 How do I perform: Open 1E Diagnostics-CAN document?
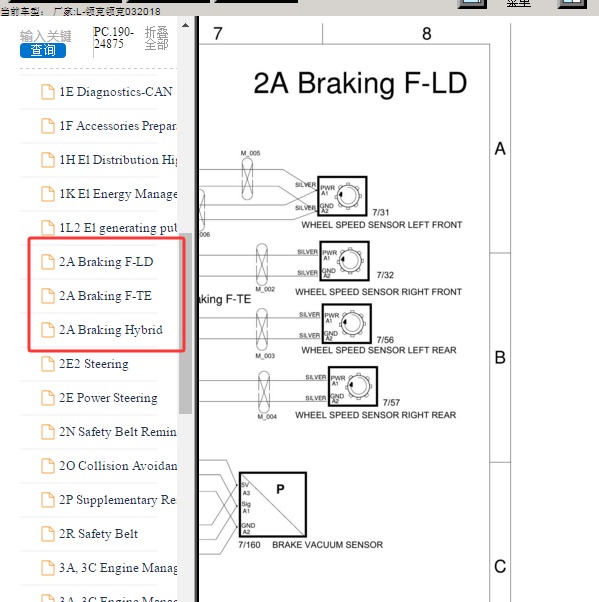pos(115,92)
